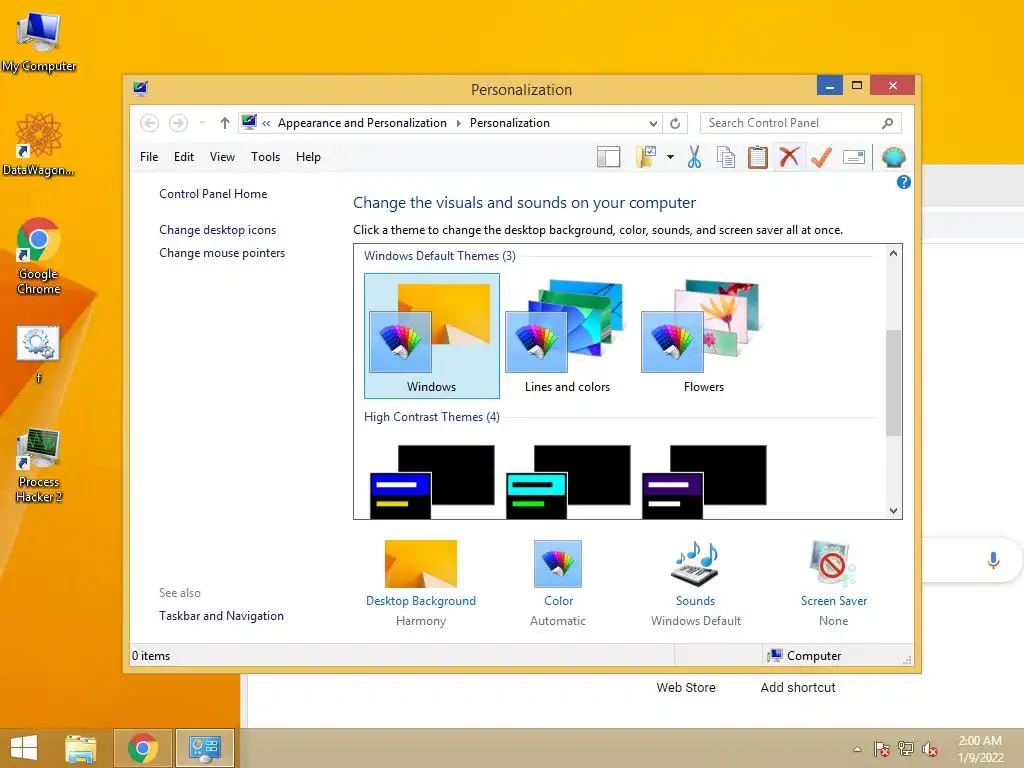Screen dimensions: 1024x768
Task: Go up one level with the Up arrow
Action: click(x=225, y=123)
